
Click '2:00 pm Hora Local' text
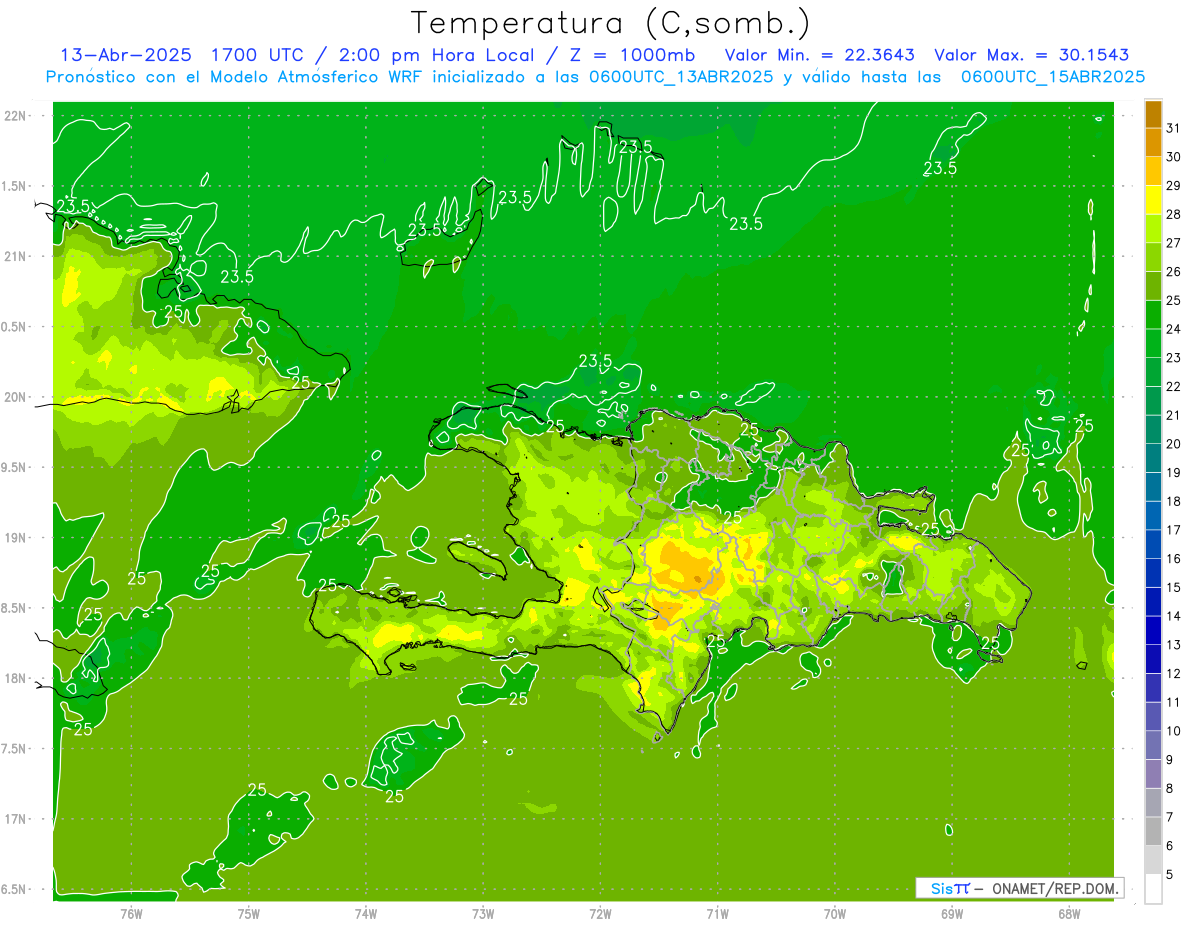click(x=436, y=55)
